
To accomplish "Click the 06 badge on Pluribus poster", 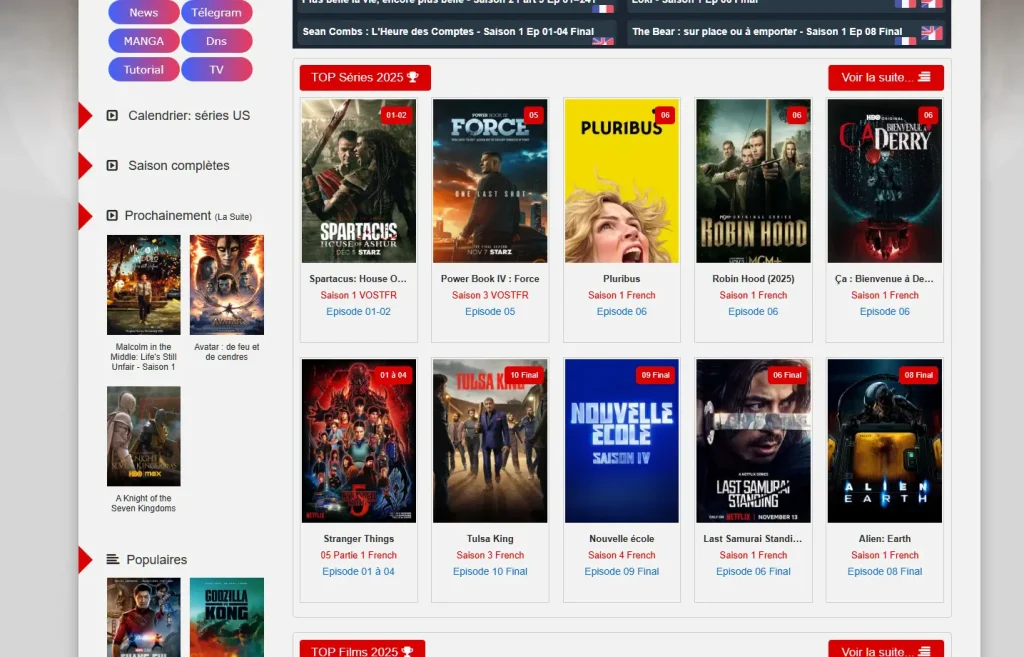I will tap(665, 115).
